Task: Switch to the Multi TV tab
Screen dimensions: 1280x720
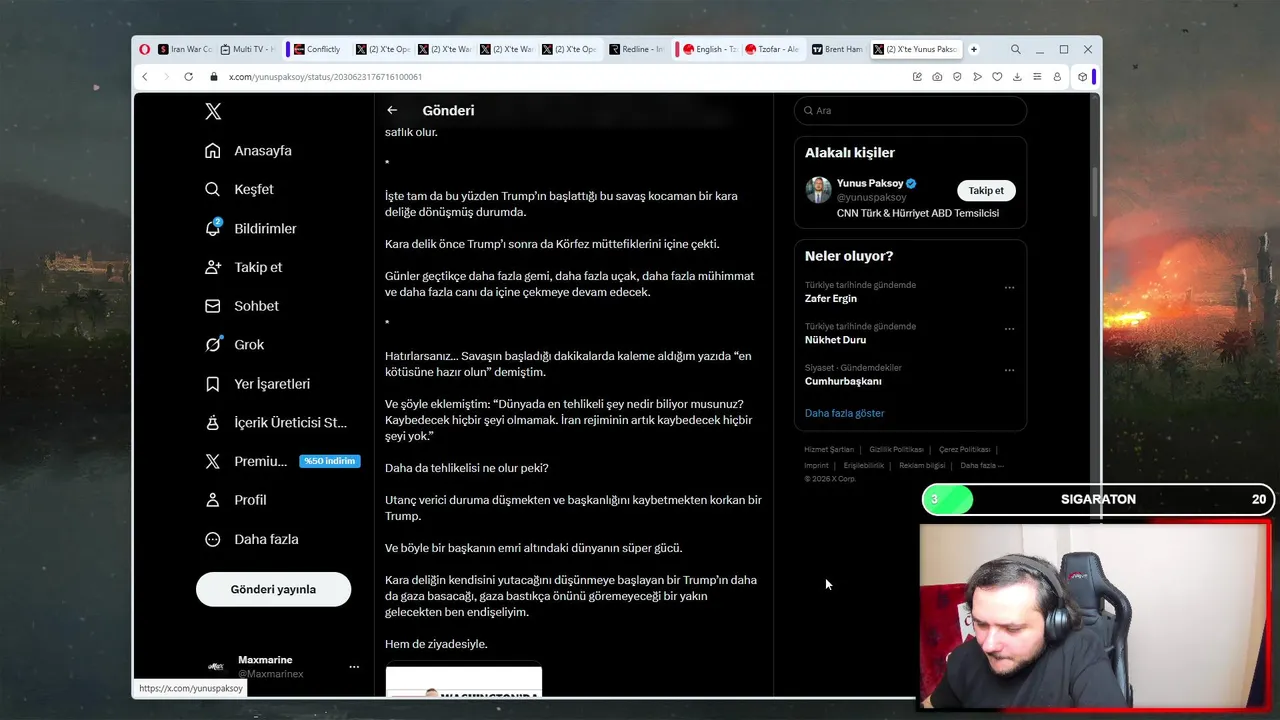Action: pos(246,49)
